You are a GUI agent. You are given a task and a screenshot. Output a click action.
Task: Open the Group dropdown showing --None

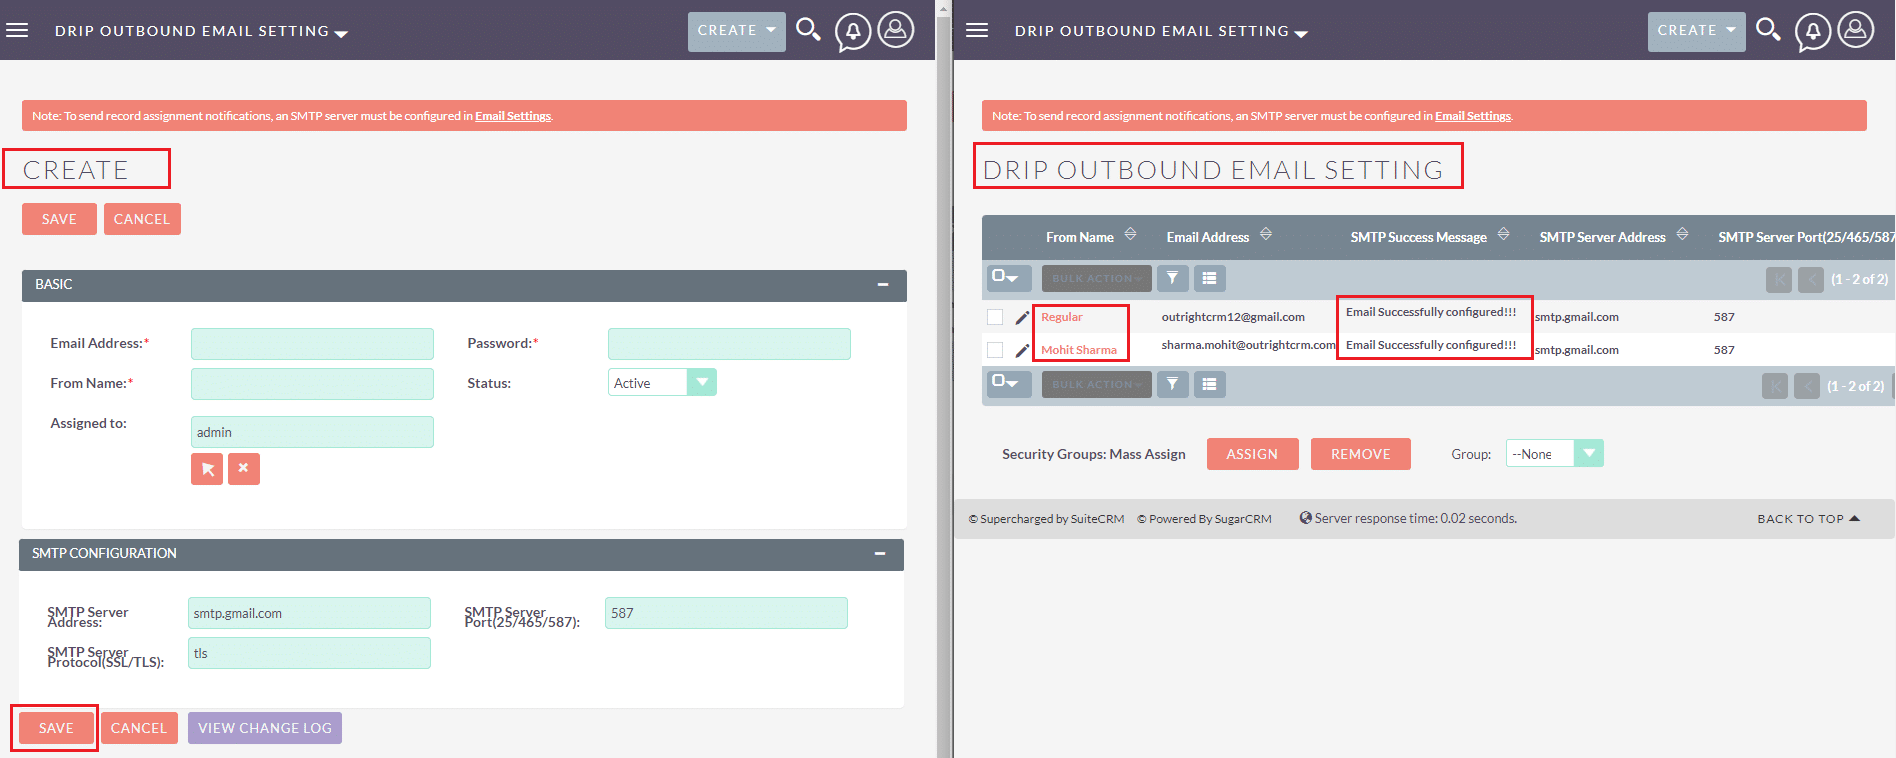click(x=1555, y=453)
